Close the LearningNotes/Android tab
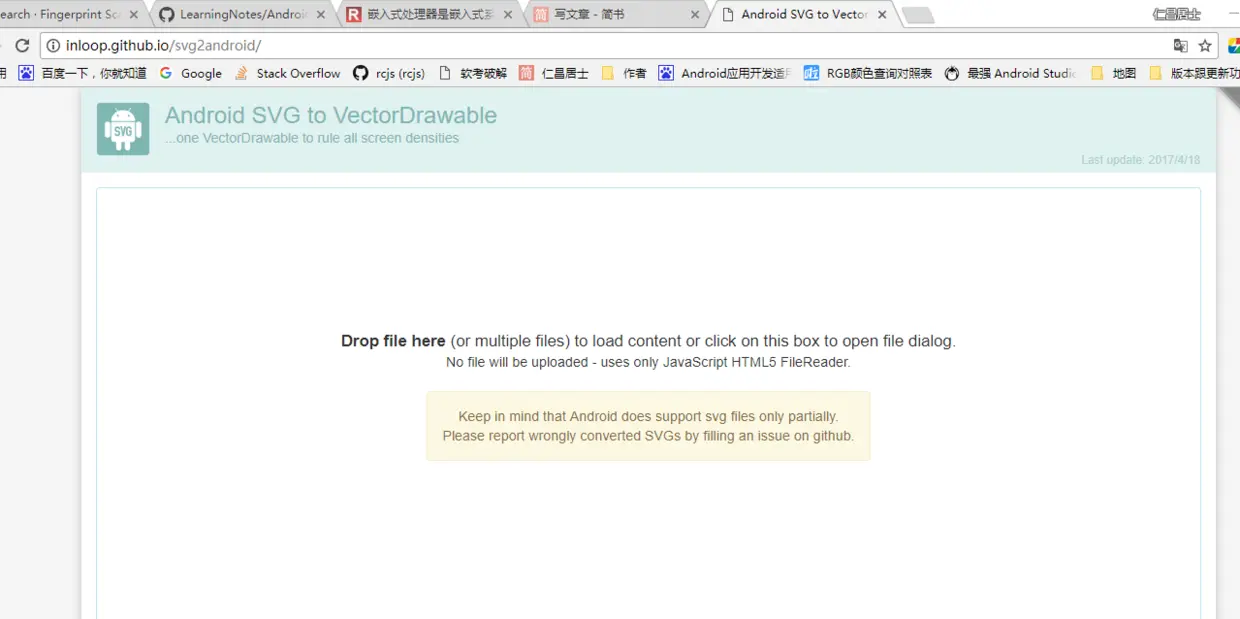Screen dimensions: 1240x619 point(320,15)
